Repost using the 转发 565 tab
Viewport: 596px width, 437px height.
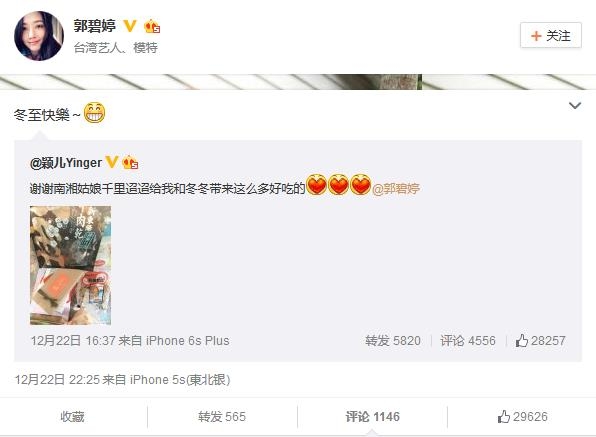[222, 417]
